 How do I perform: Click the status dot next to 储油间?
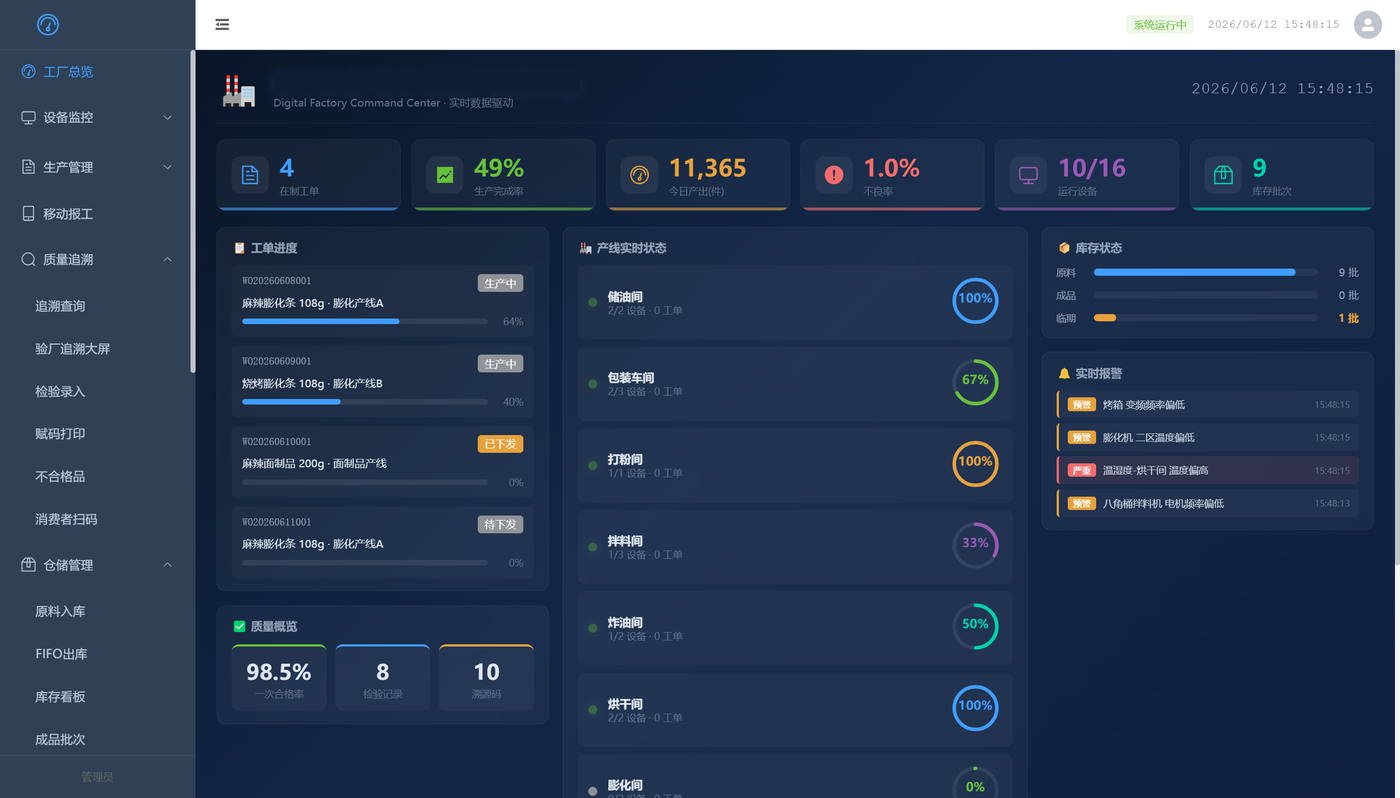[x=593, y=302]
